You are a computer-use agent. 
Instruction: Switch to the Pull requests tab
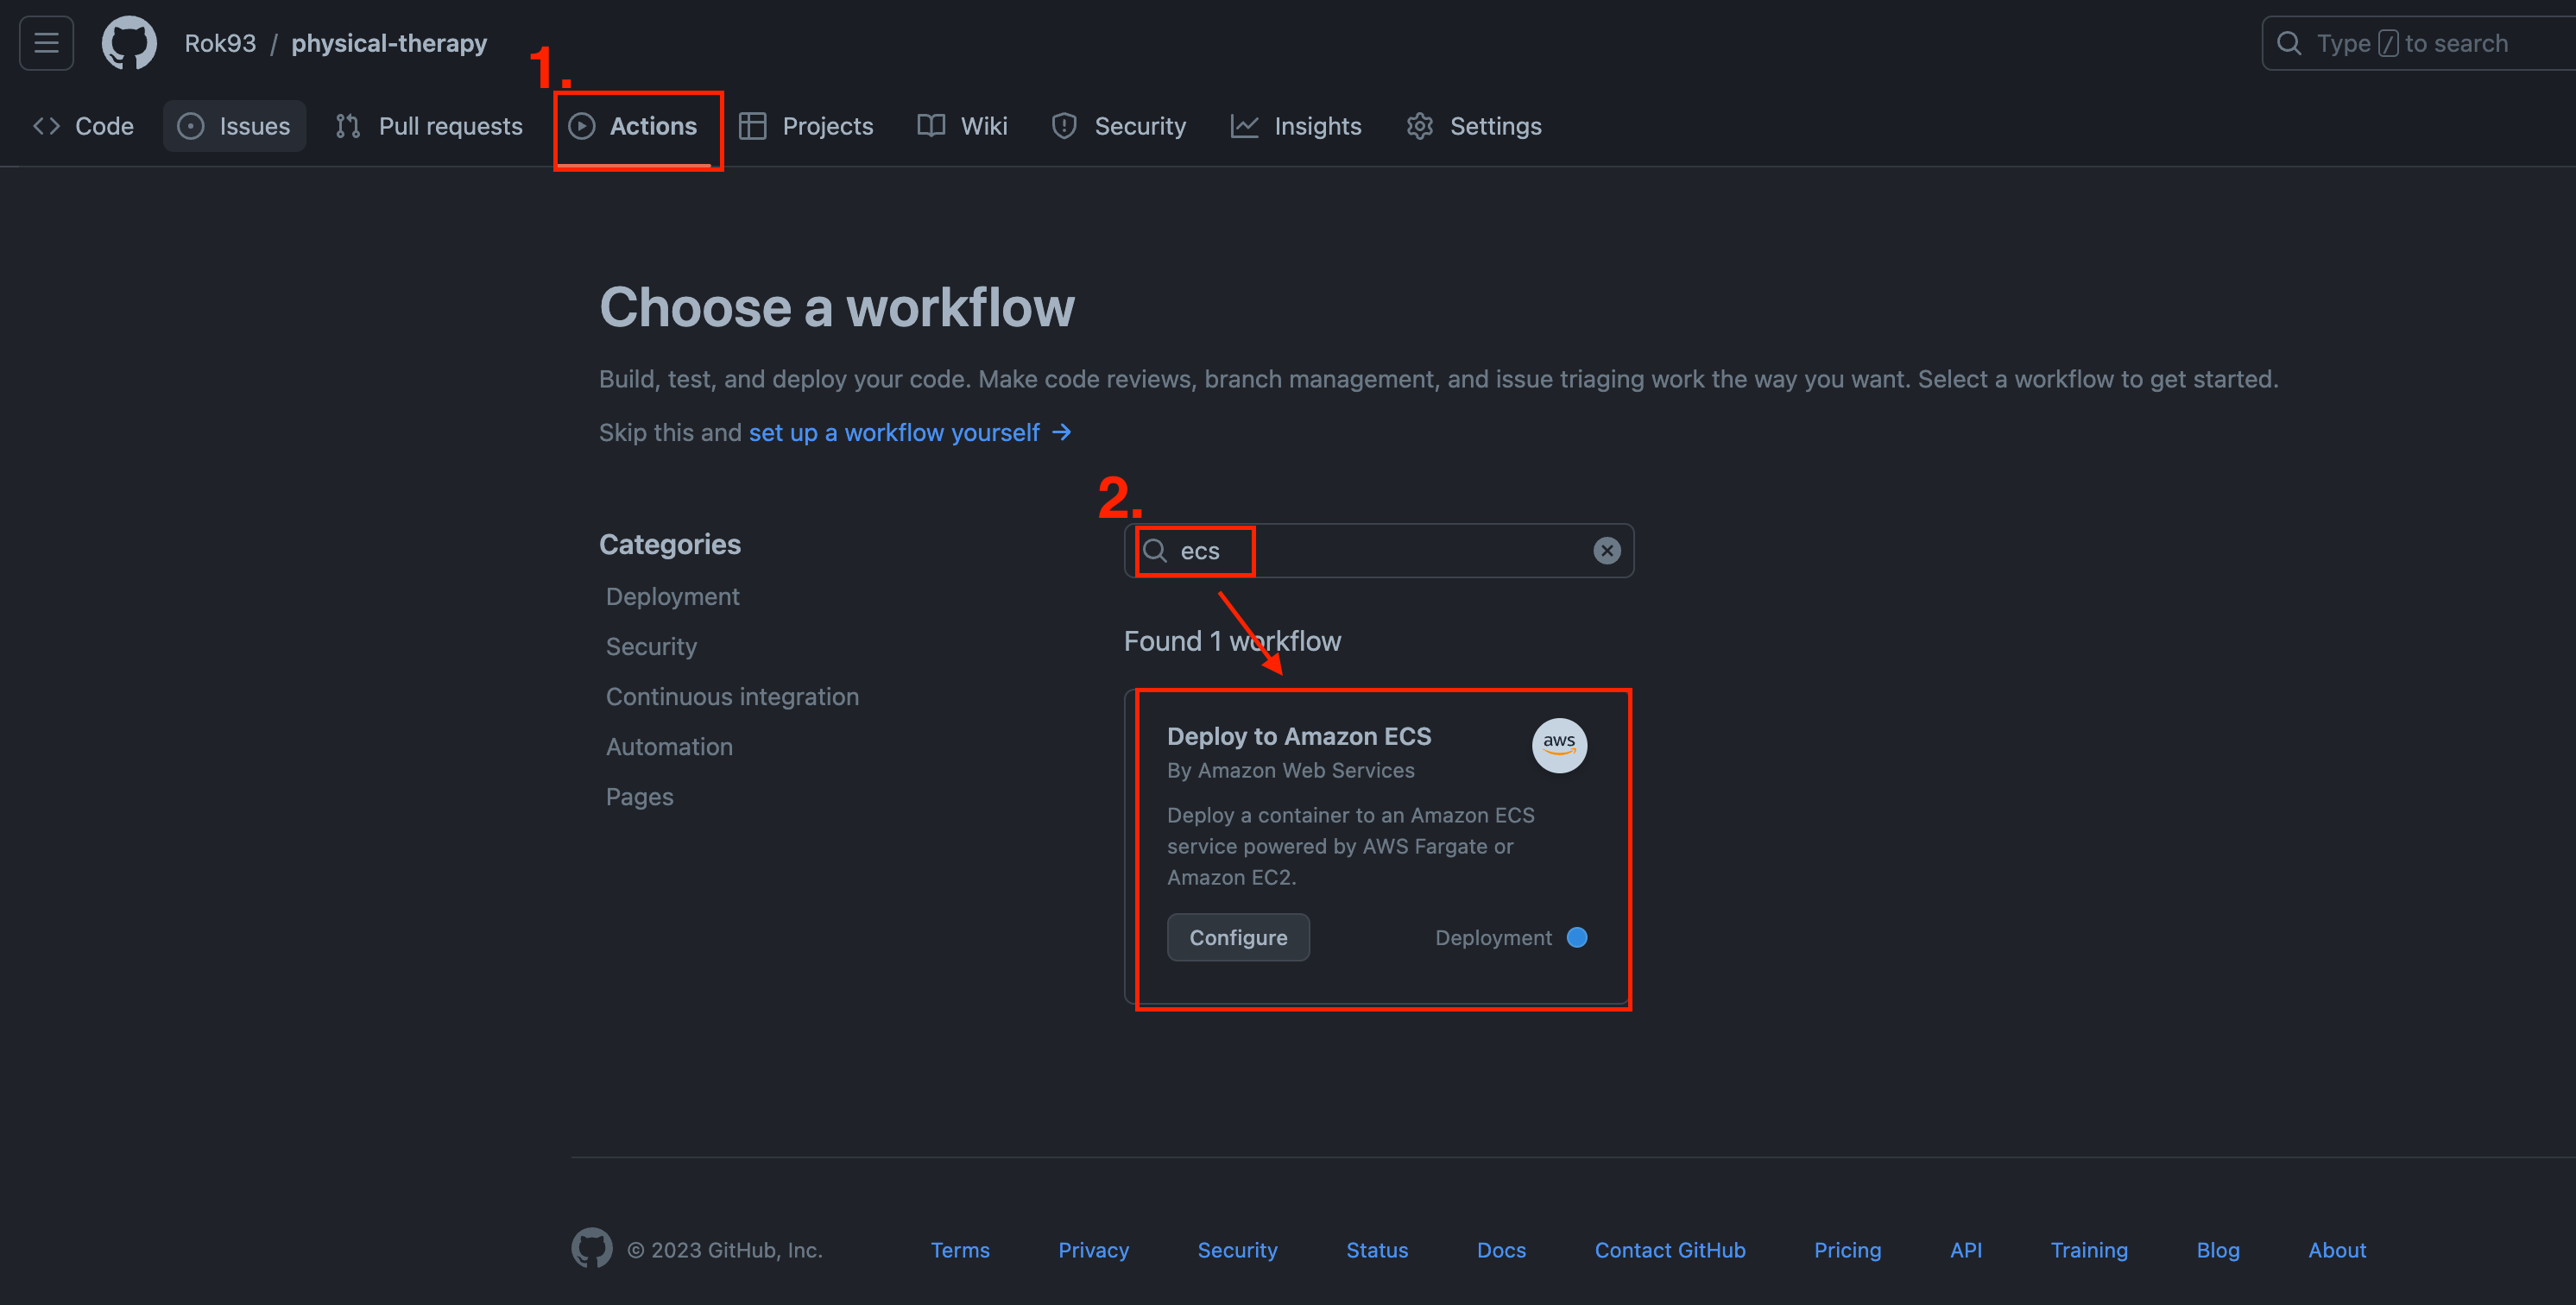pos(429,126)
